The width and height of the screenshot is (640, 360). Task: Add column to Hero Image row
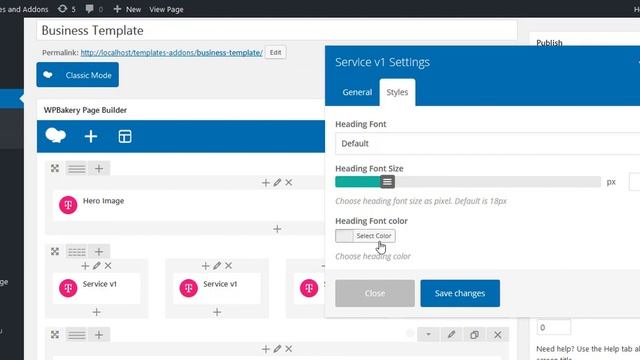[x=99, y=168]
